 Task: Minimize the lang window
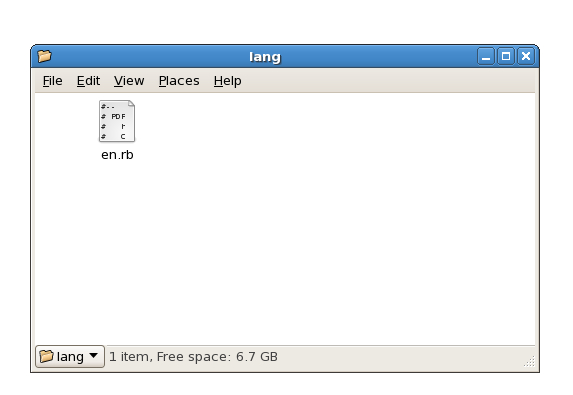(x=486, y=56)
